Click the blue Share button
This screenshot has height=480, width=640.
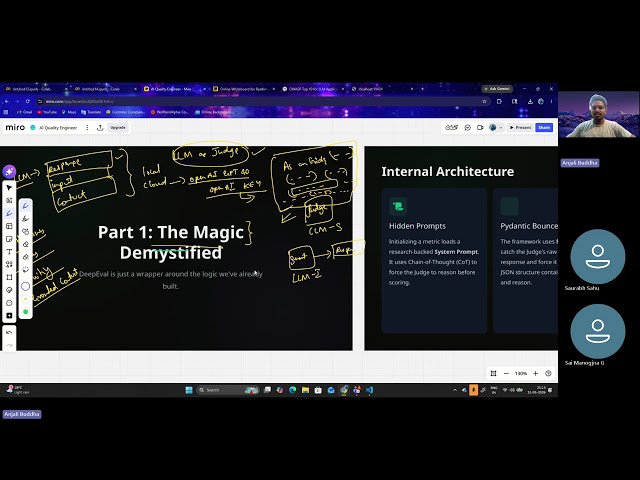point(544,128)
